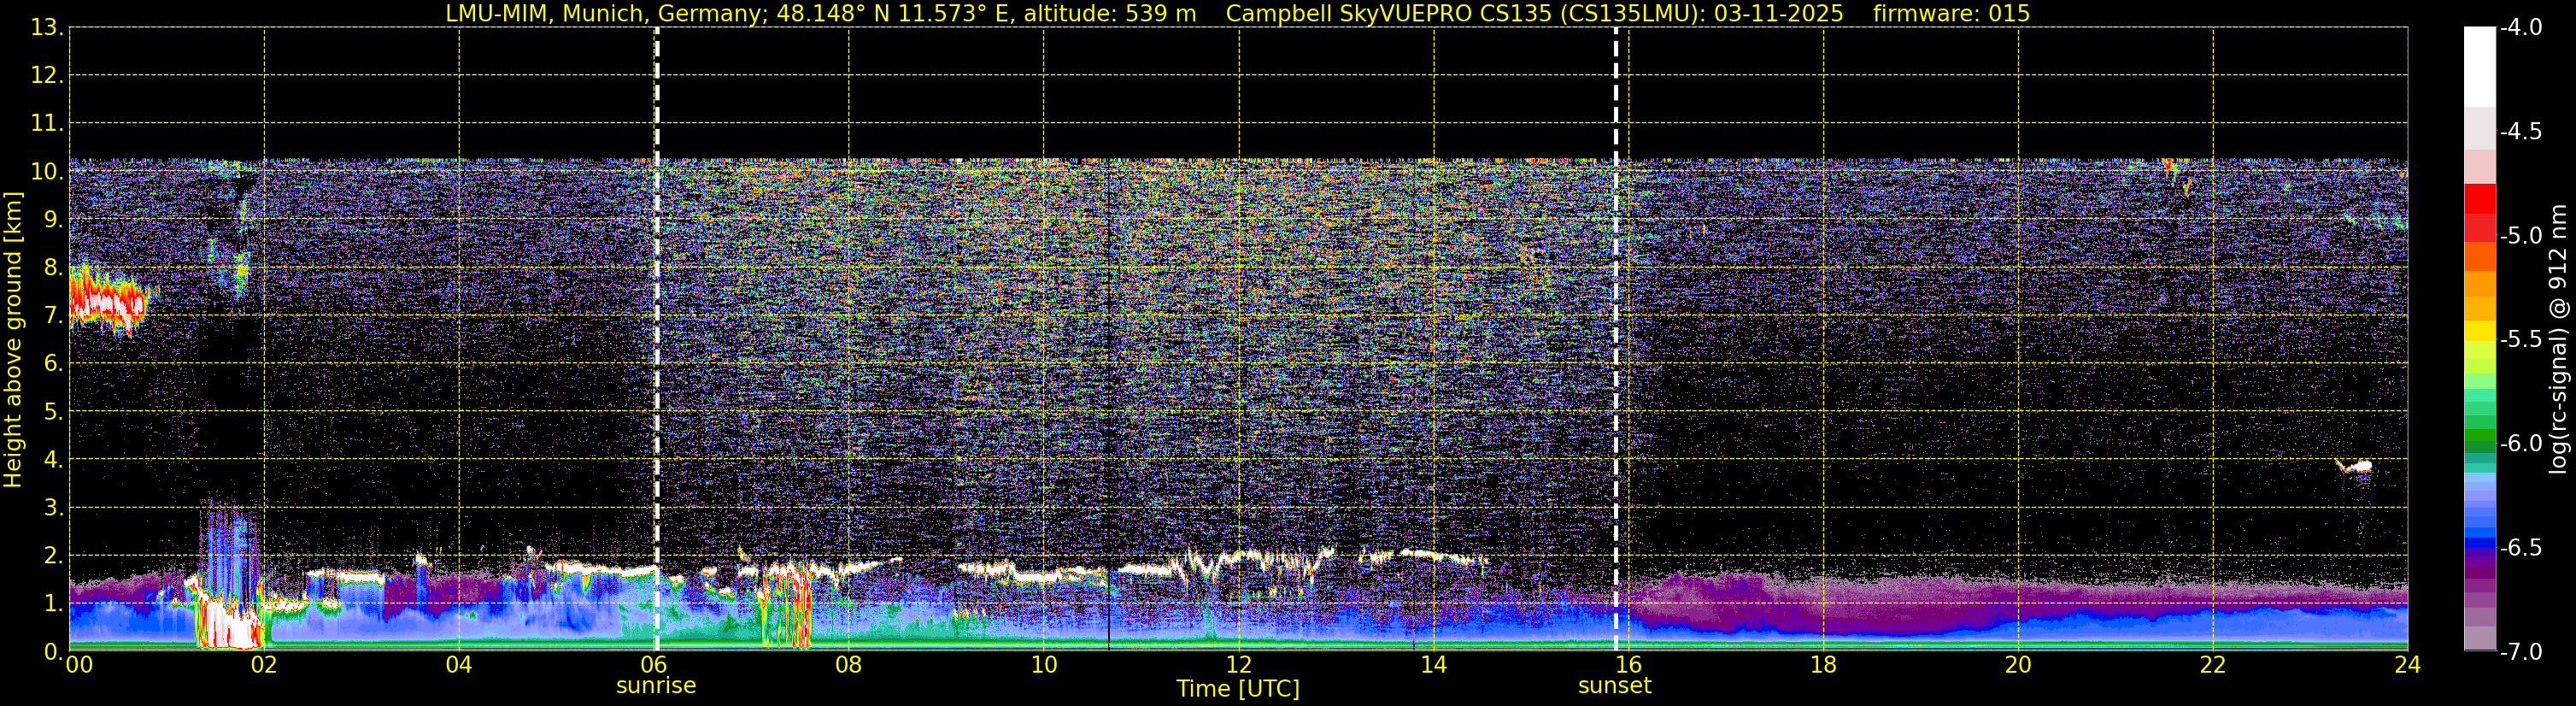The width and height of the screenshot is (2576, 706).
Task: Click the 'sunrise' label below the time axis
Action: click(x=656, y=685)
